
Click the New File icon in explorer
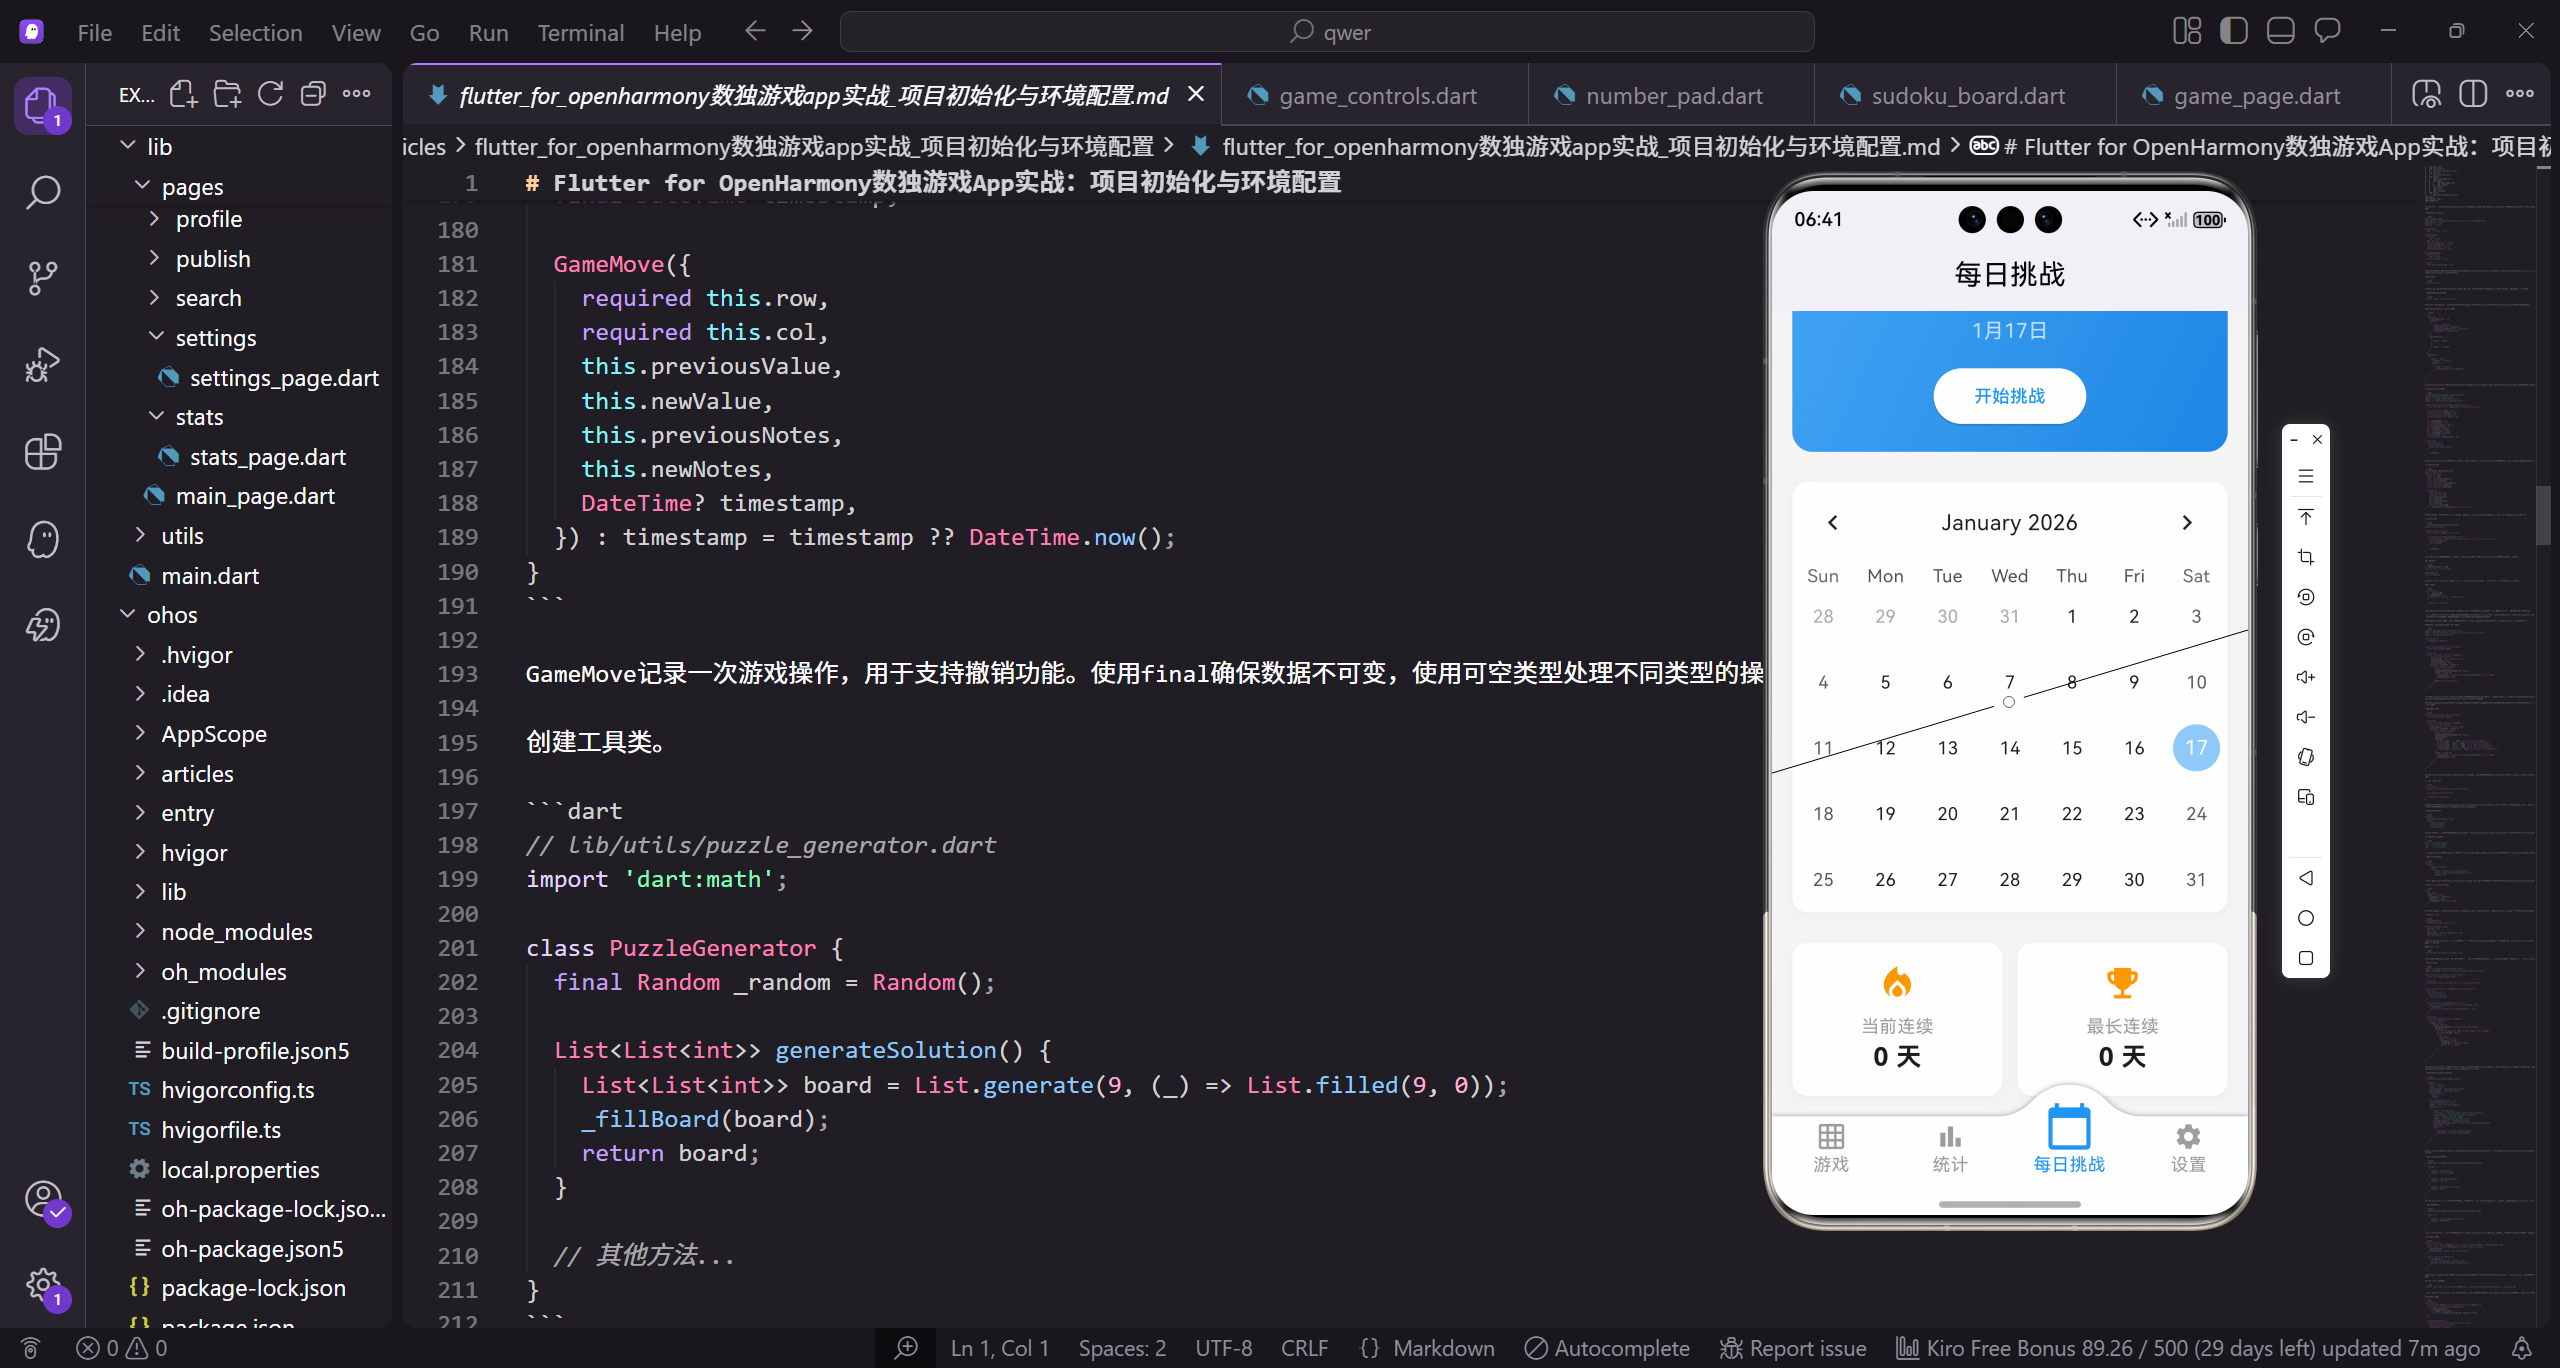[x=183, y=95]
